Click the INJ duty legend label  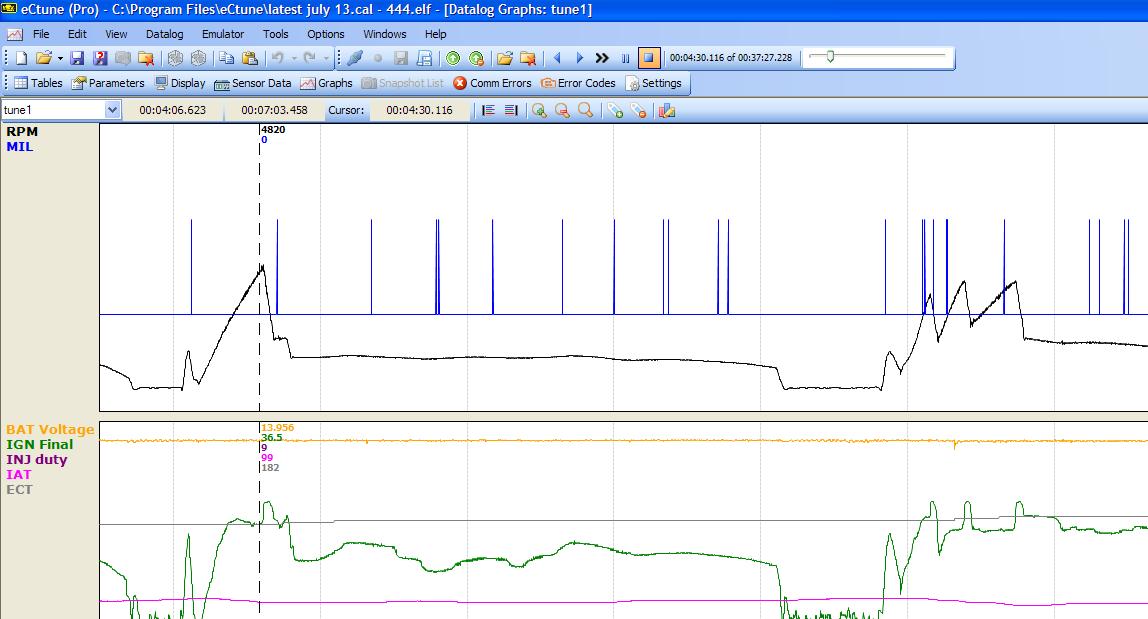pos(37,460)
